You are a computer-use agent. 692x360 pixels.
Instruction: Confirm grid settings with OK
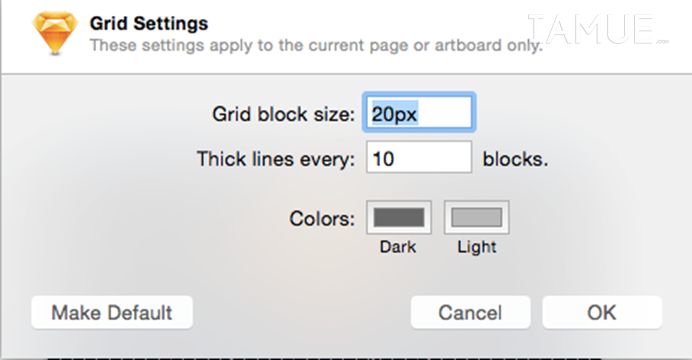(602, 312)
